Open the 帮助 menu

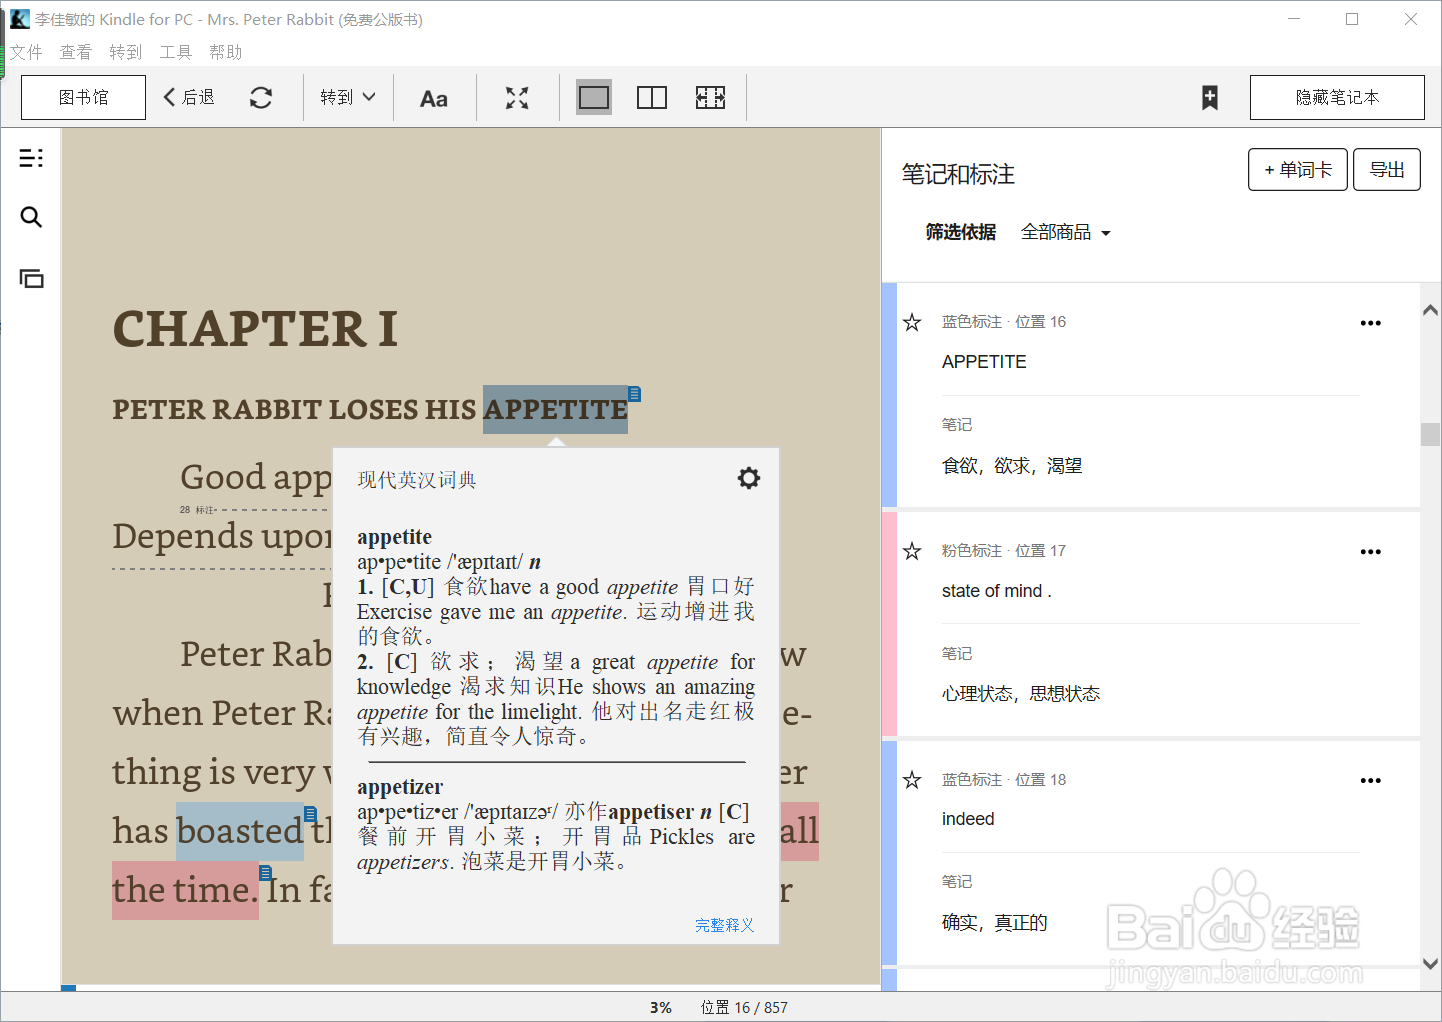(x=226, y=52)
